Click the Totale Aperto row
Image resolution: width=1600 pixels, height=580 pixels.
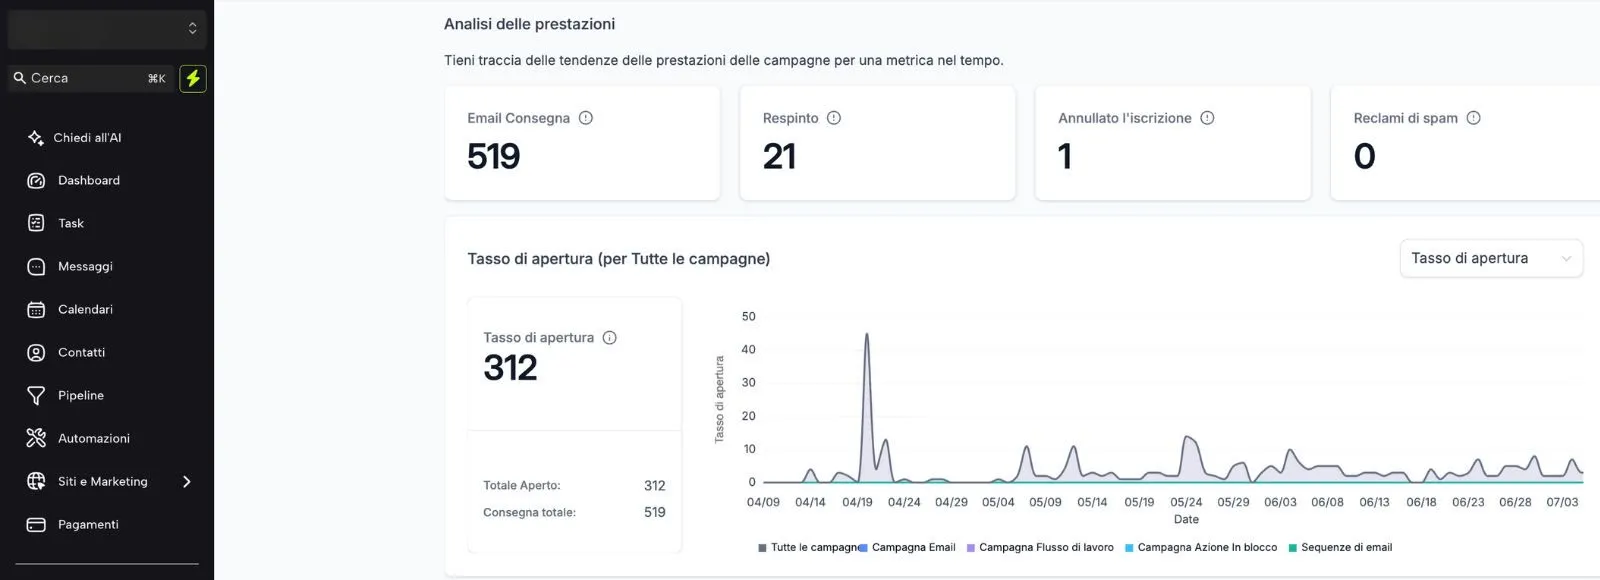[x=574, y=486]
